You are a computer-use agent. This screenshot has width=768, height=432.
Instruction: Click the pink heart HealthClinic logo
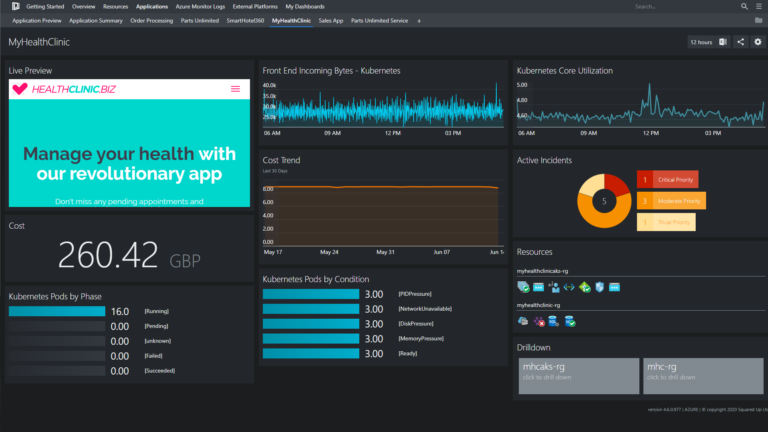tap(20, 89)
